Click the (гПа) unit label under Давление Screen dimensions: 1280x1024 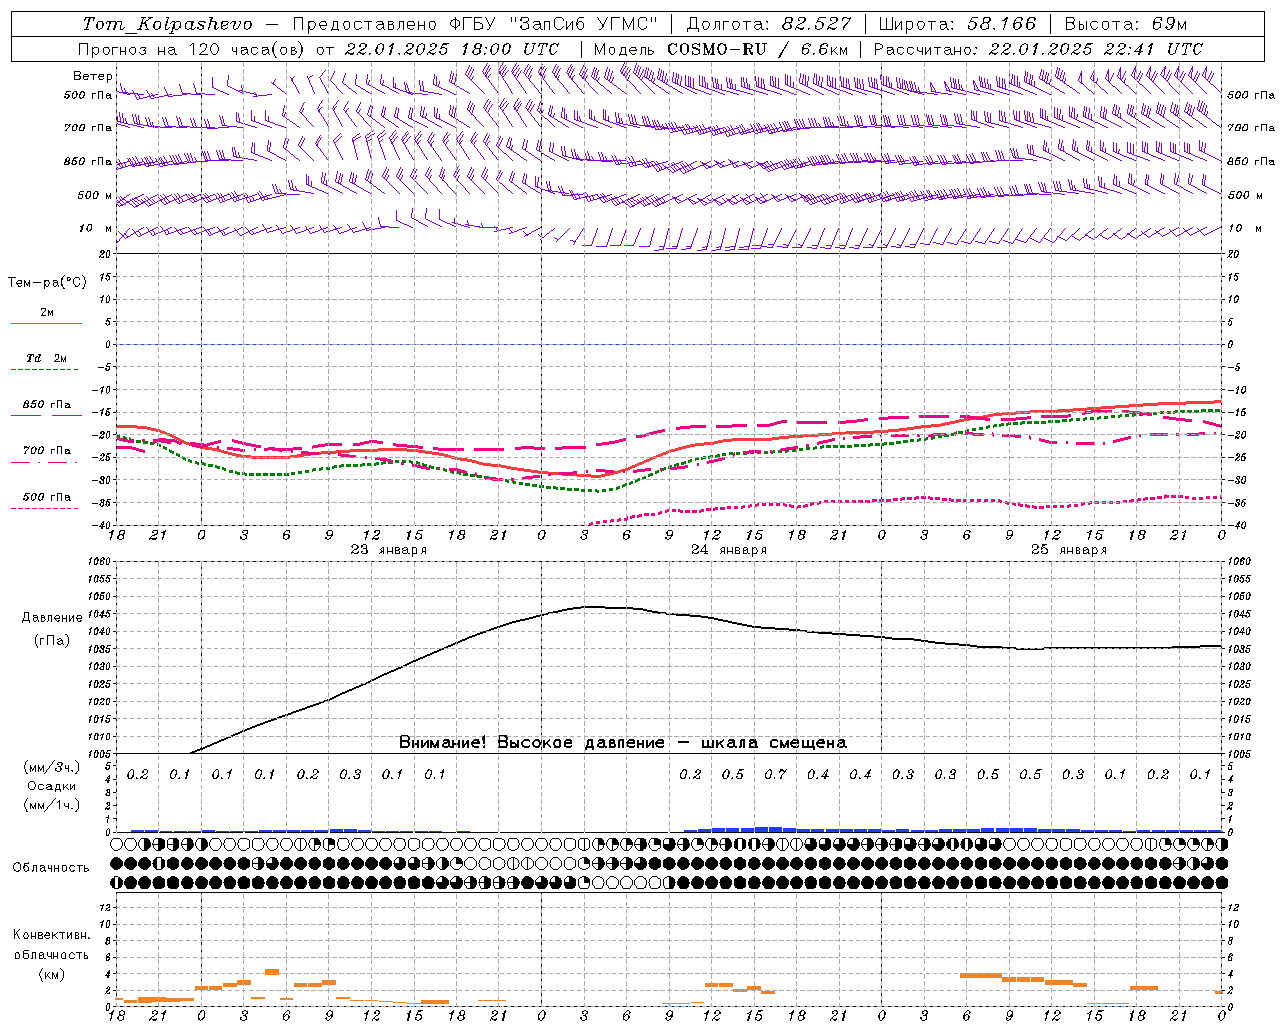52,641
